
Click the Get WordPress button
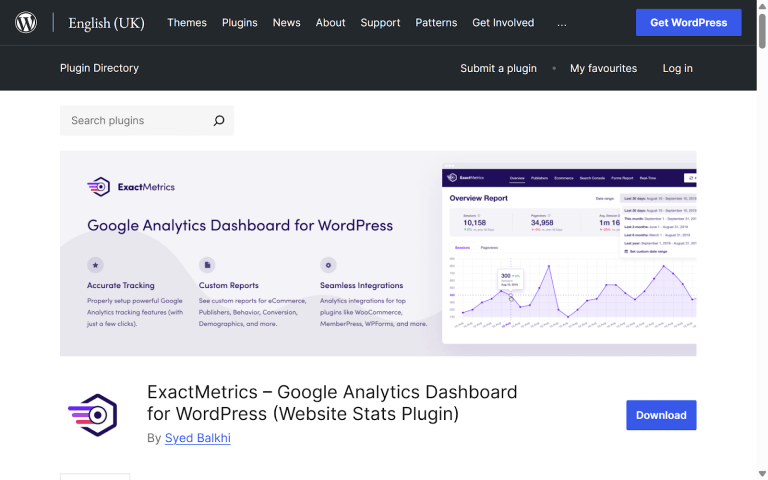click(x=688, y=23)
